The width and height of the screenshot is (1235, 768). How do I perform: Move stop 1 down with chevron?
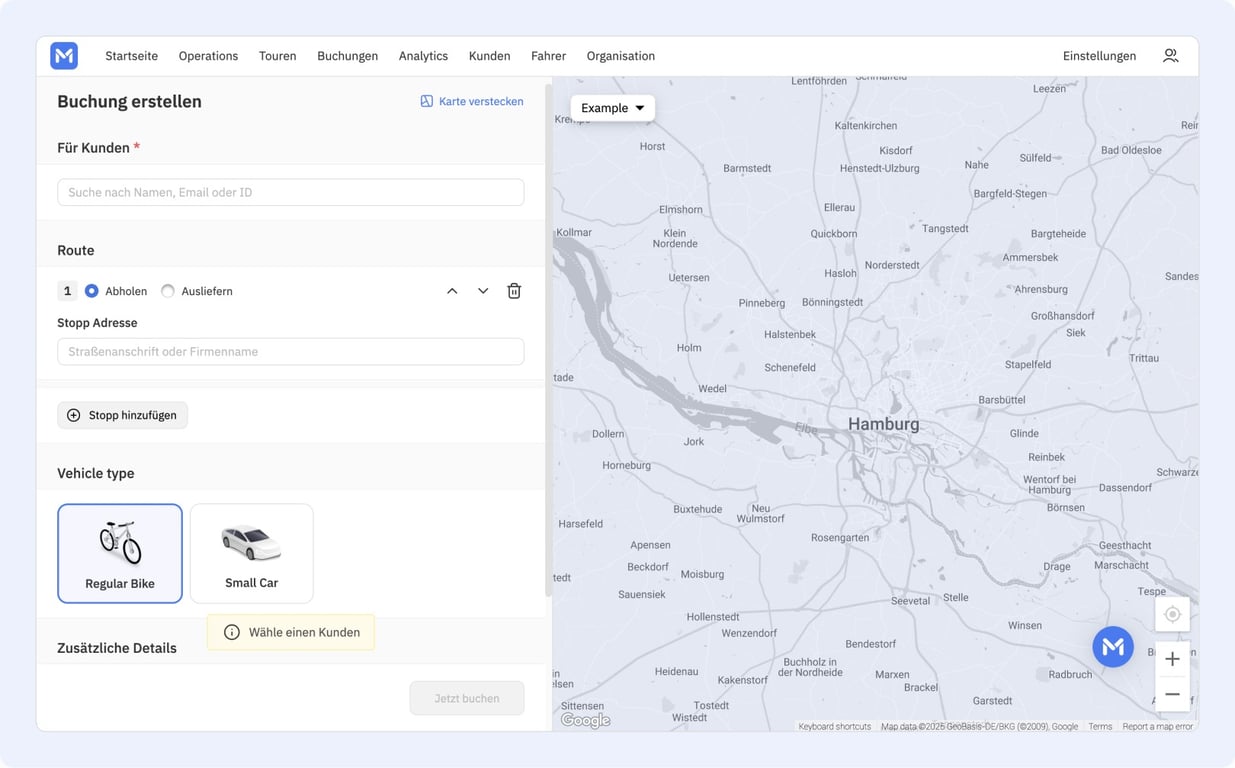point(483,291)
